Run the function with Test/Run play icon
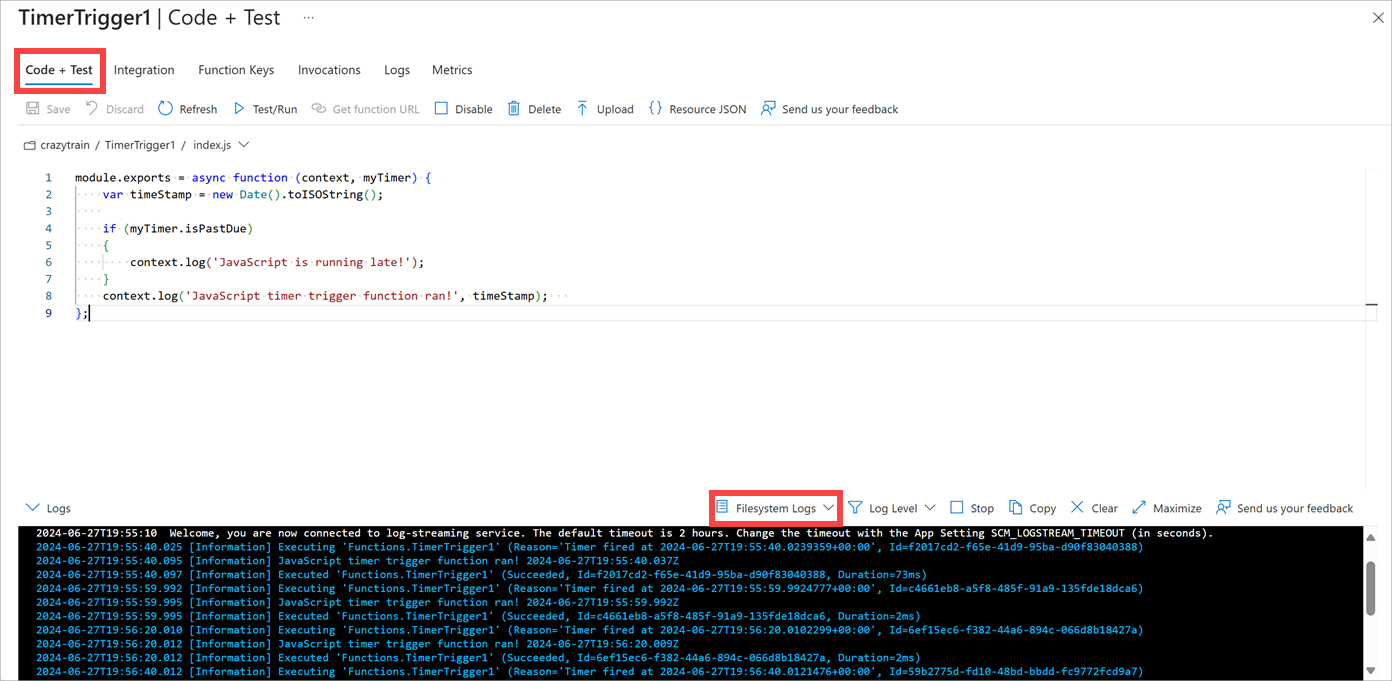 [239, 109]
